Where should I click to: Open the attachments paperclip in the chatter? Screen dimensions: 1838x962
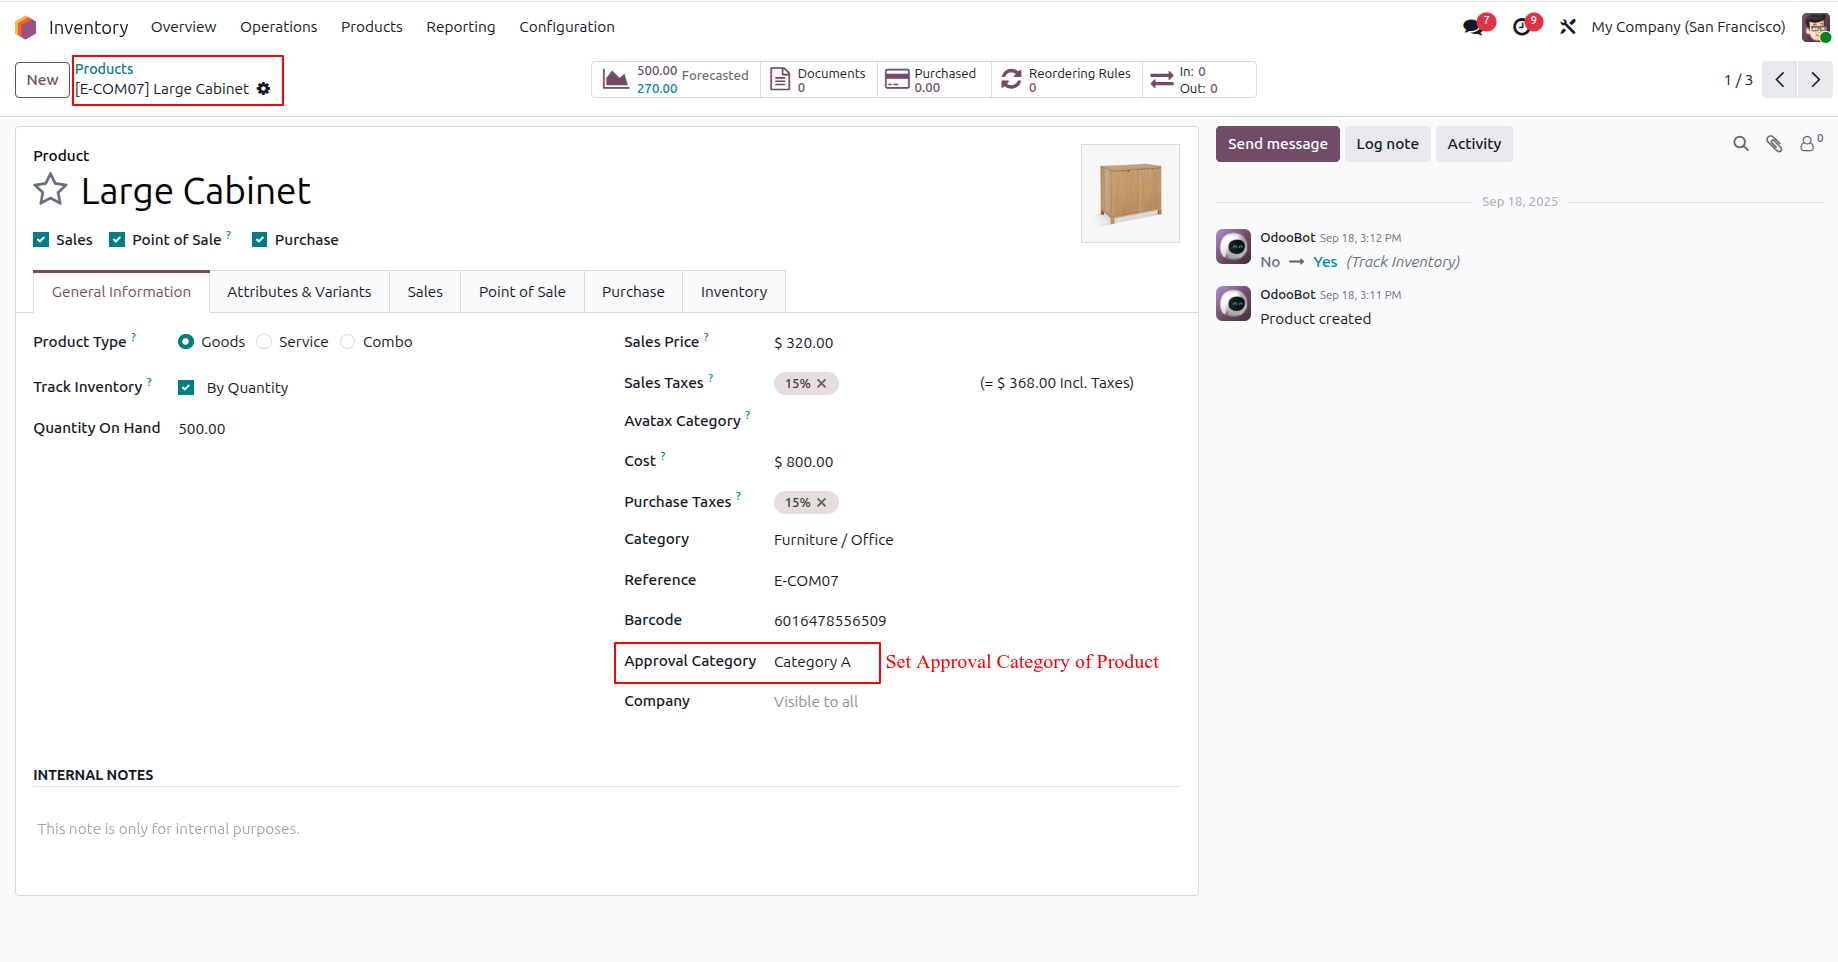click(1774, 143)
